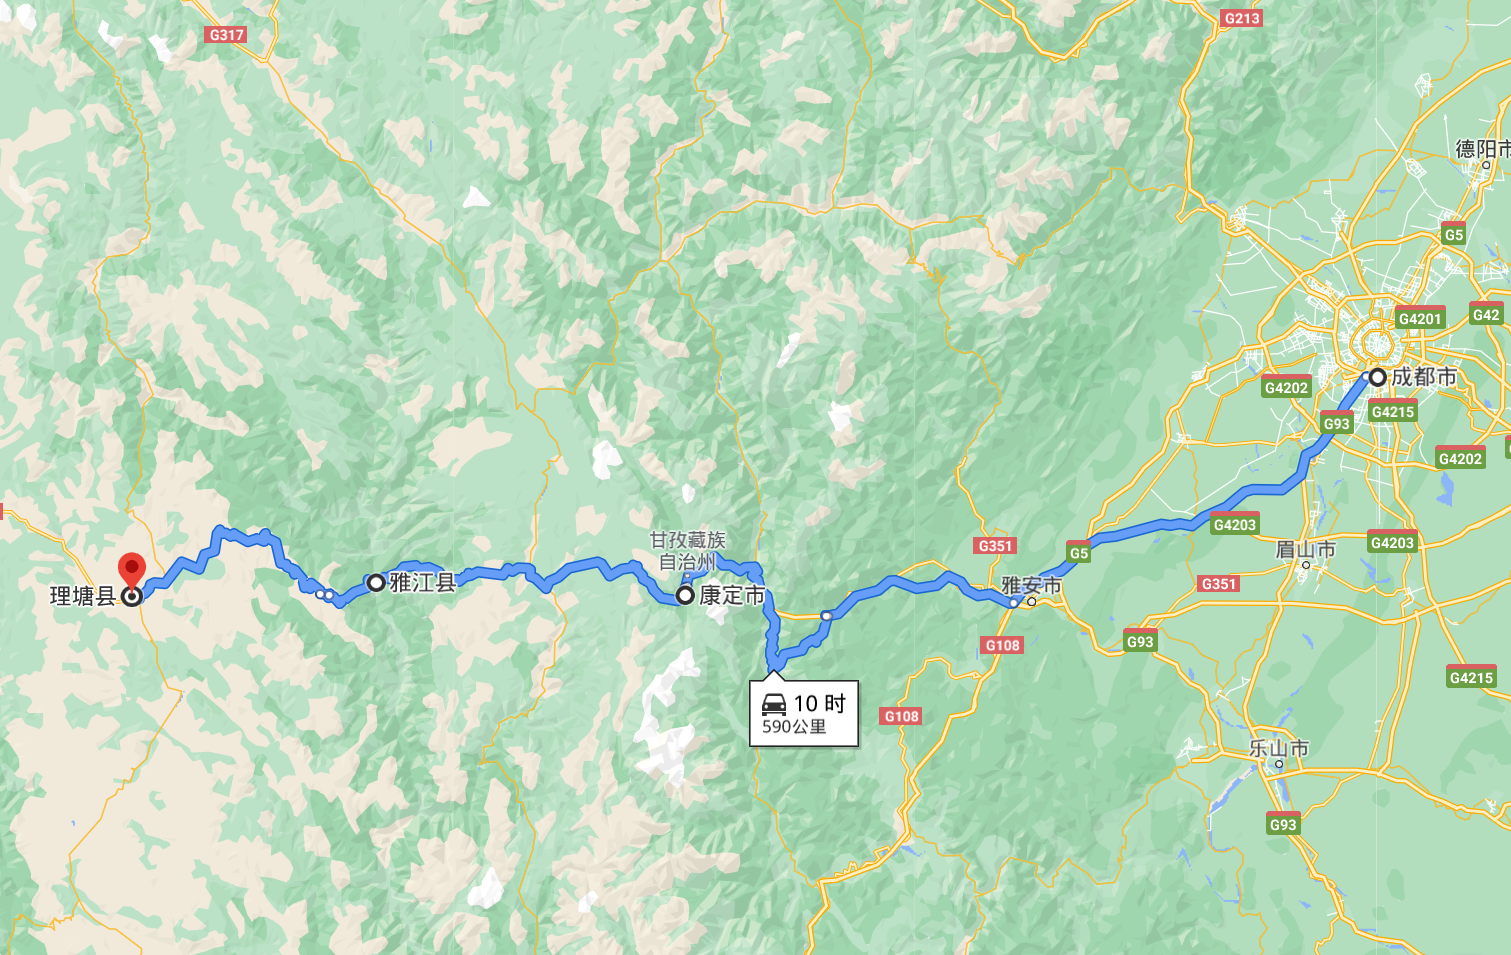Select the lower G93 shield near 乐山市
This screenshot has height=955, width=1511.
pyautogui.click(x=1283, y=823)
